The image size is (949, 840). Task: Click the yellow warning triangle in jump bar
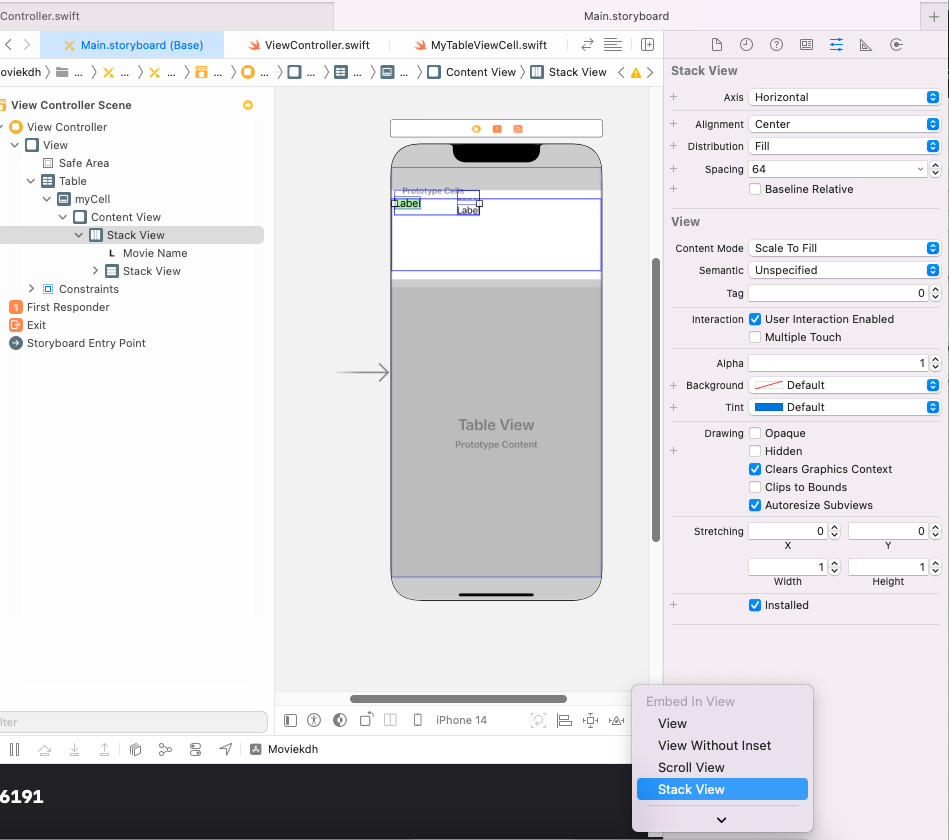[x=635, y=73]
